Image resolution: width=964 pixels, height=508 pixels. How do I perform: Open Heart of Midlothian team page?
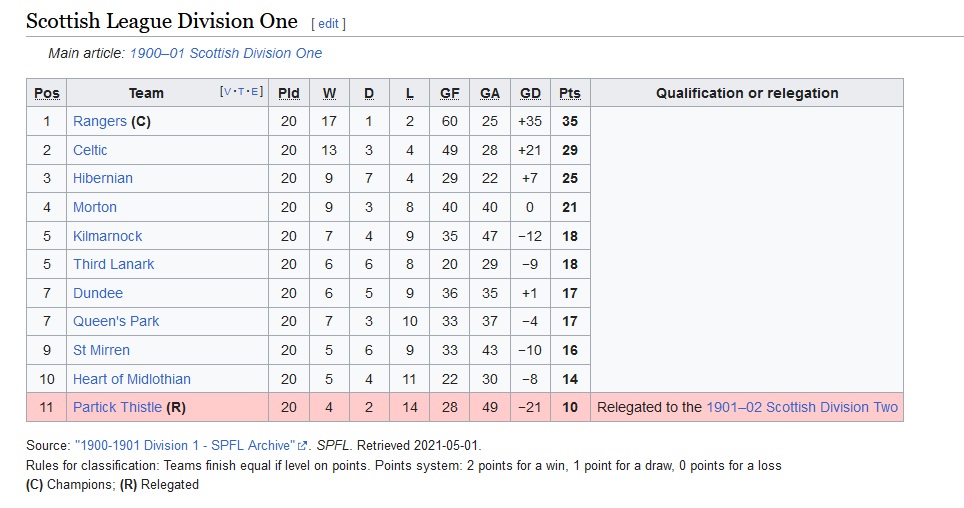132,379
